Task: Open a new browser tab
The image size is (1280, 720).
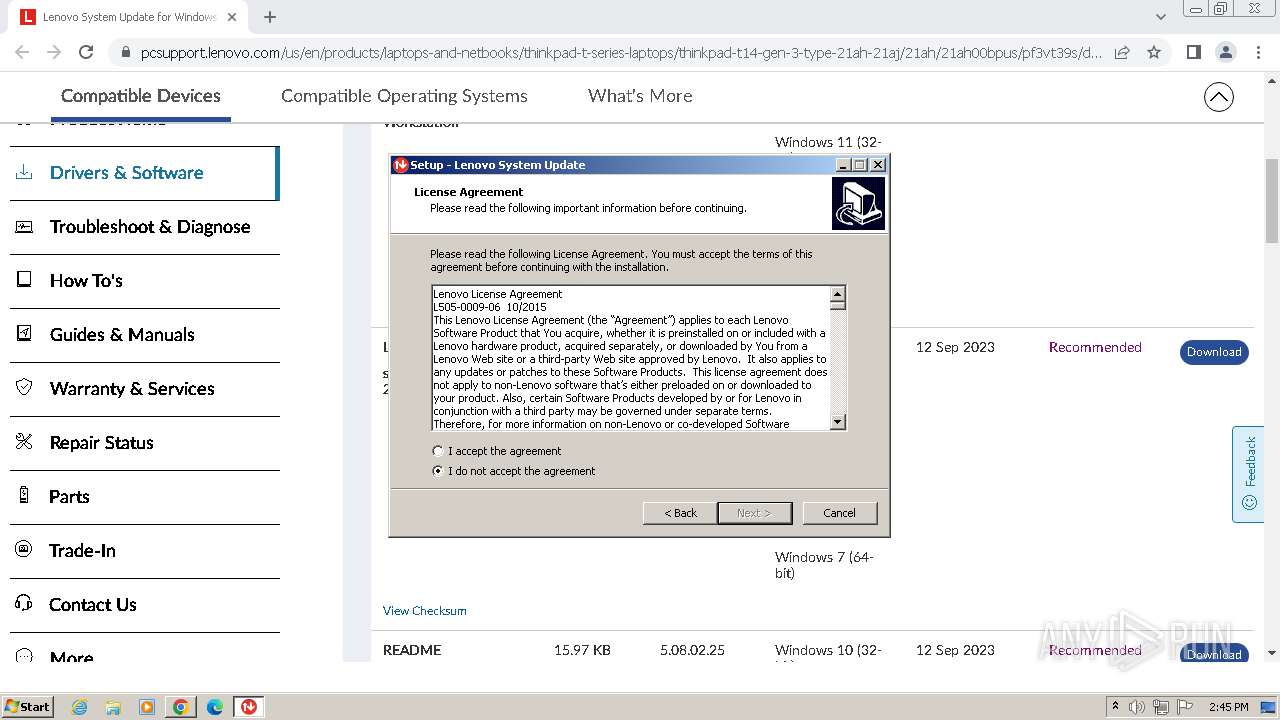Action: pos(270,17)
